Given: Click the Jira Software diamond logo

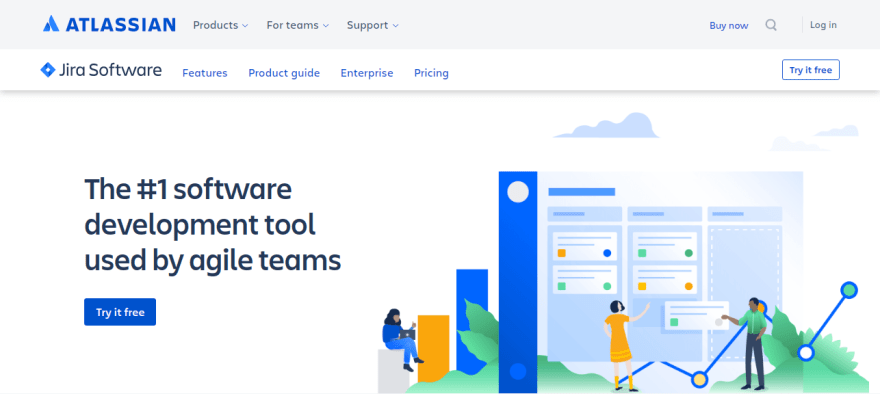Looking at the screenshot, I should (x=48, y=70).
